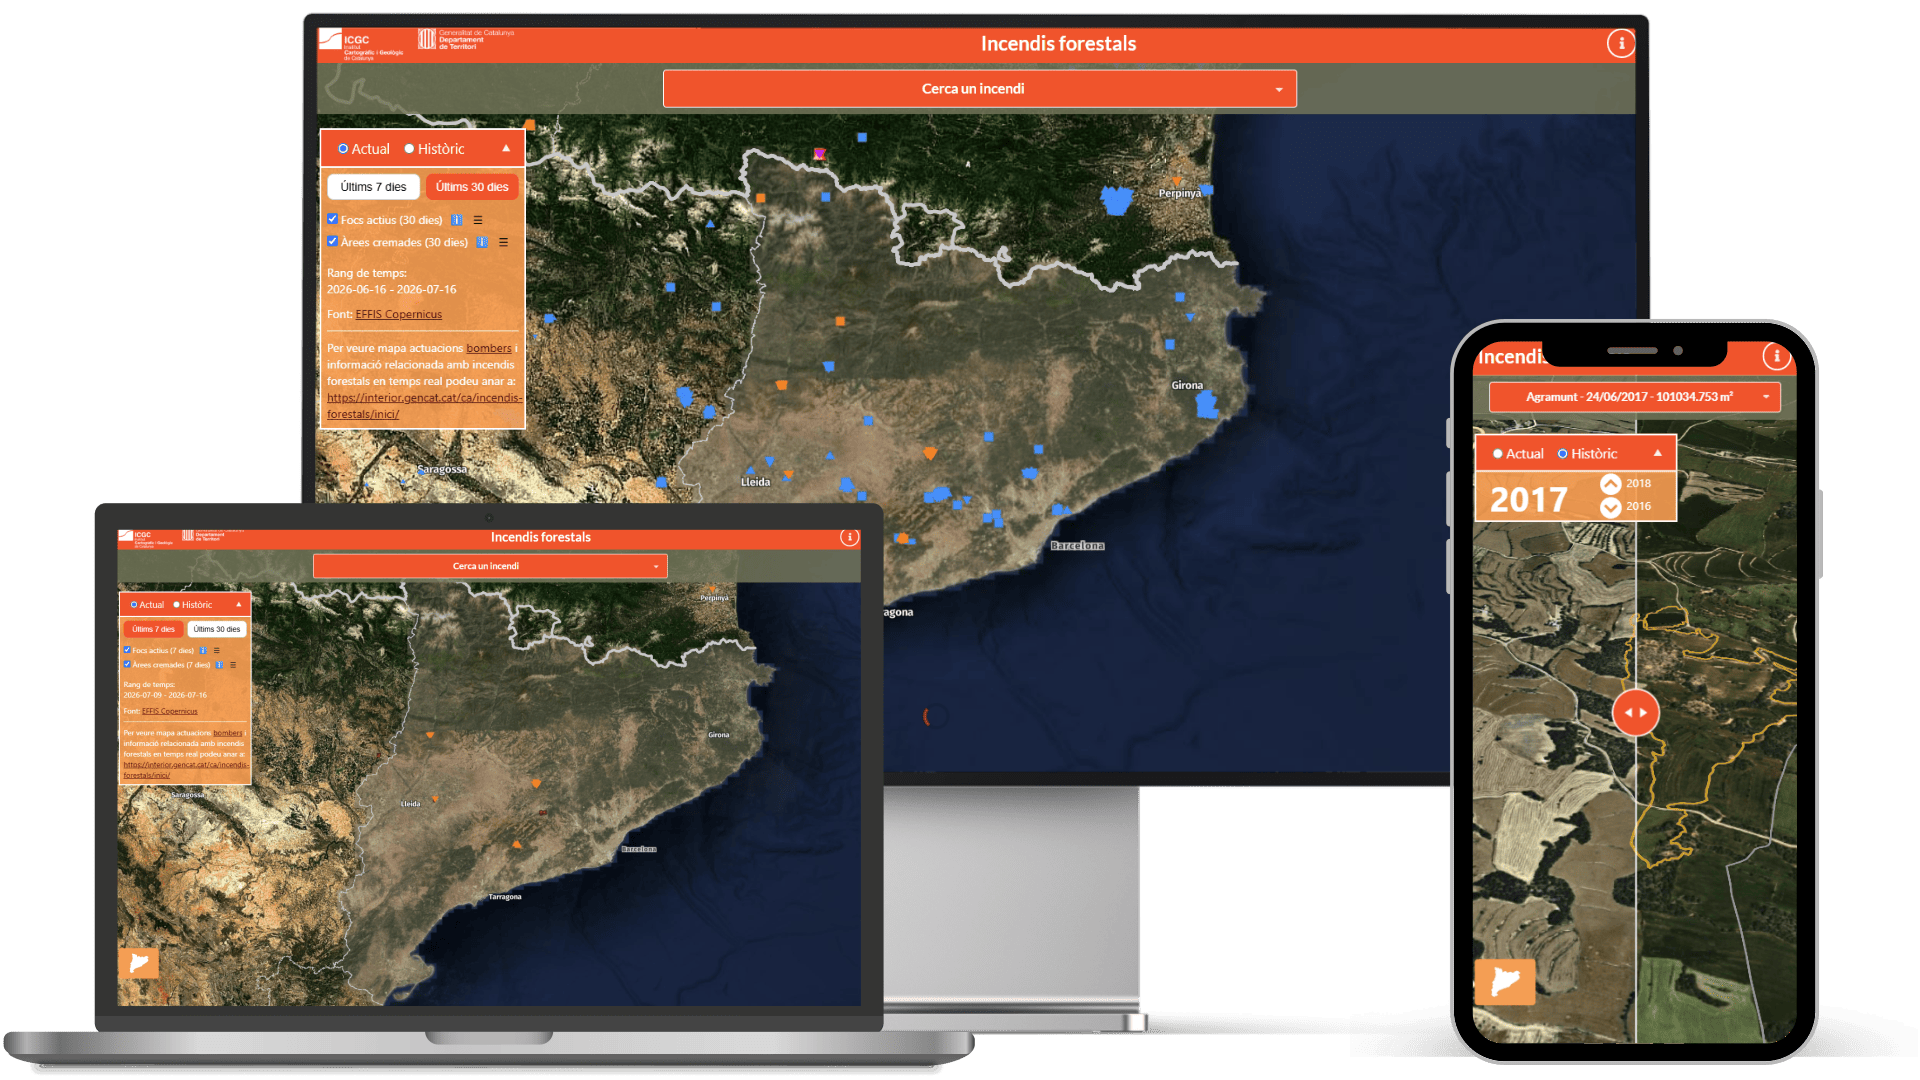Uncheck Focs actius (30 dies) on the monitor
Screen dimensions: 1920x1080
[x=332, y=219]
